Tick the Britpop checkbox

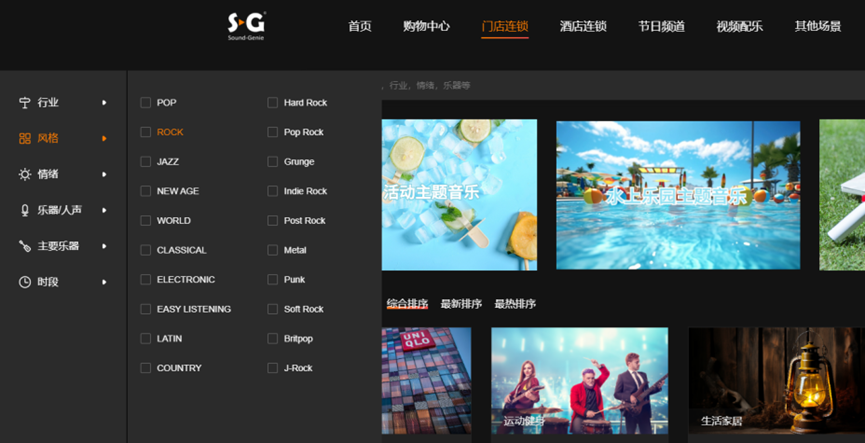coord(273,339)
